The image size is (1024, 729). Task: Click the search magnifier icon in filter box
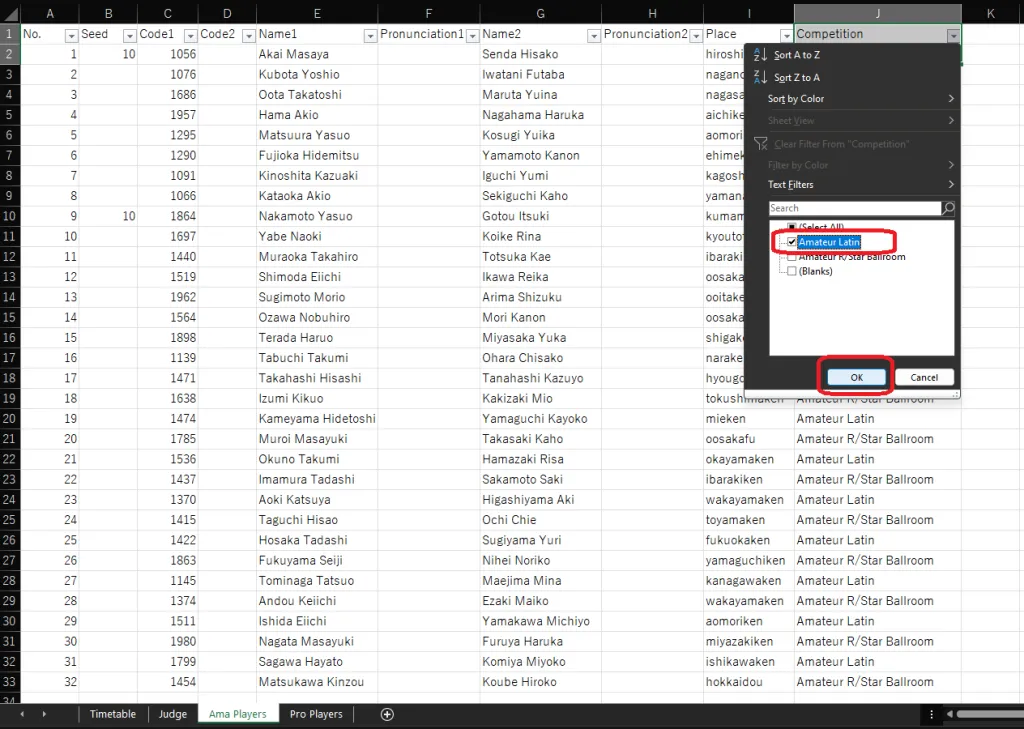click(948, 208)
